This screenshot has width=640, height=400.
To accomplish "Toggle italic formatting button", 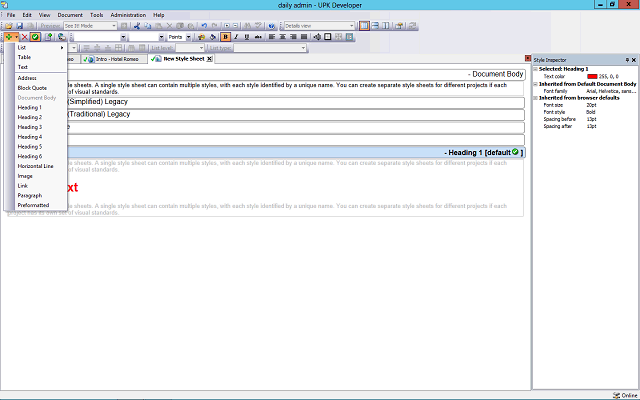I will click(x=236, y=37).
